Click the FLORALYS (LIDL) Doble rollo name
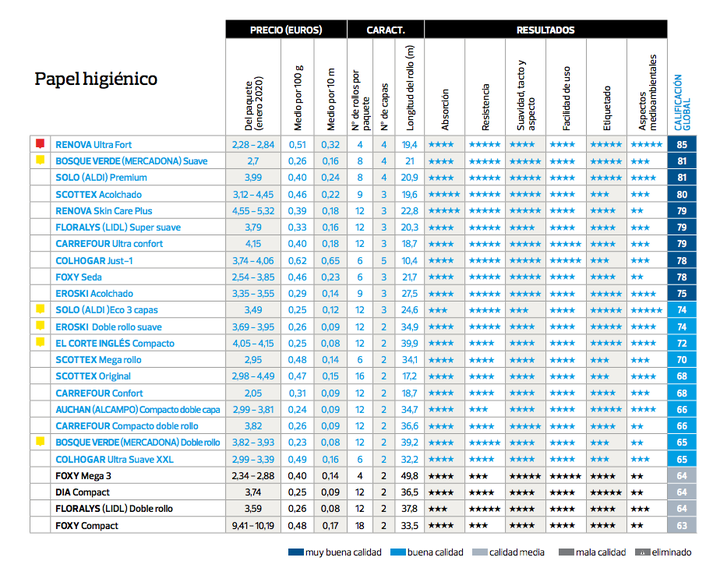Image resolution: width=720 pixels, height=568 pixels. tap(114, 509)
